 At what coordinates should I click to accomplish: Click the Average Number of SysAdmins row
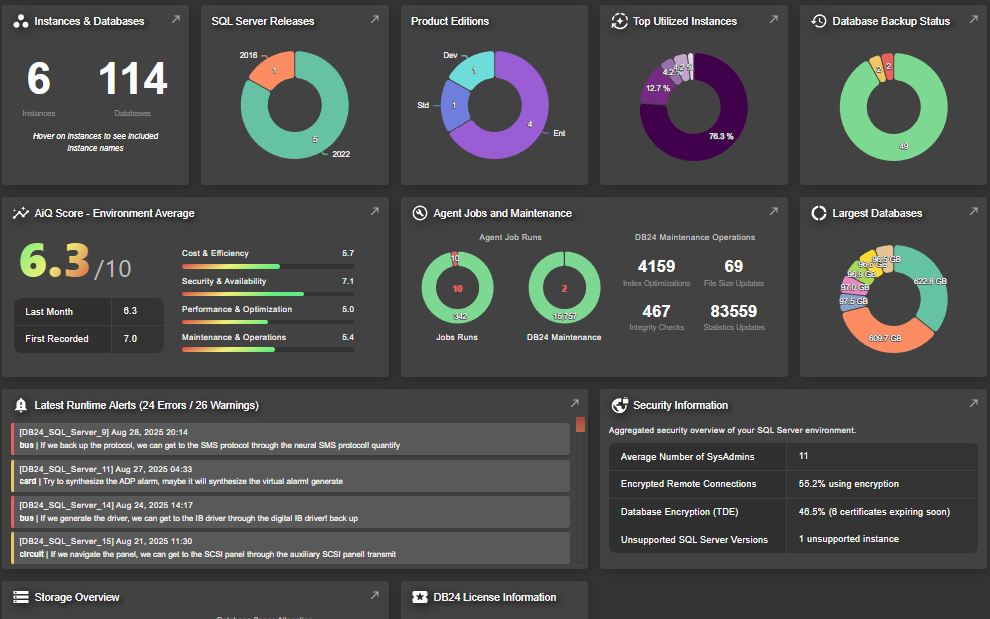click(793, 457)
